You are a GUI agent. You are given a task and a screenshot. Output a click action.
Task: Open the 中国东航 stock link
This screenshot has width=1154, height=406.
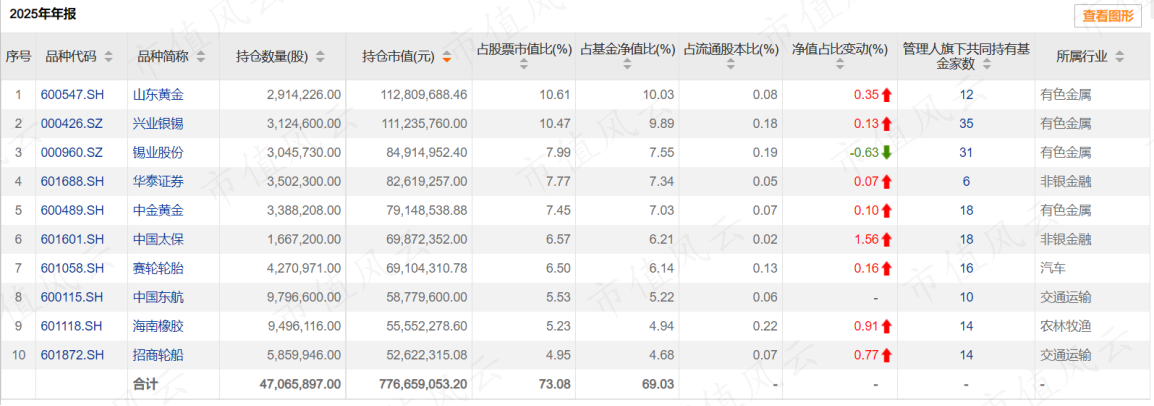(x=157, y=297)
